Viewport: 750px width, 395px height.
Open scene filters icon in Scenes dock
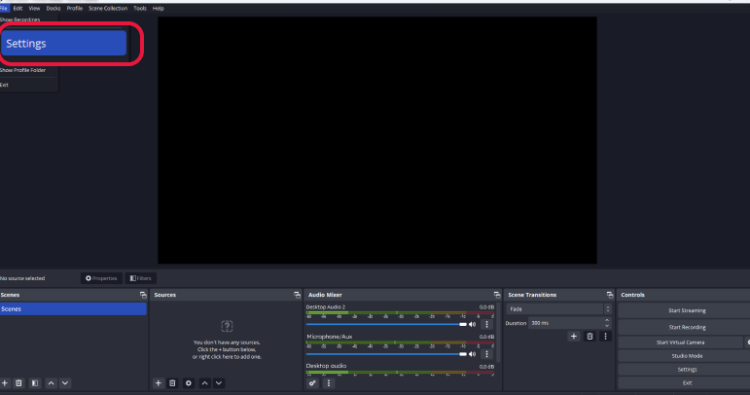click(x=35, y=383)
